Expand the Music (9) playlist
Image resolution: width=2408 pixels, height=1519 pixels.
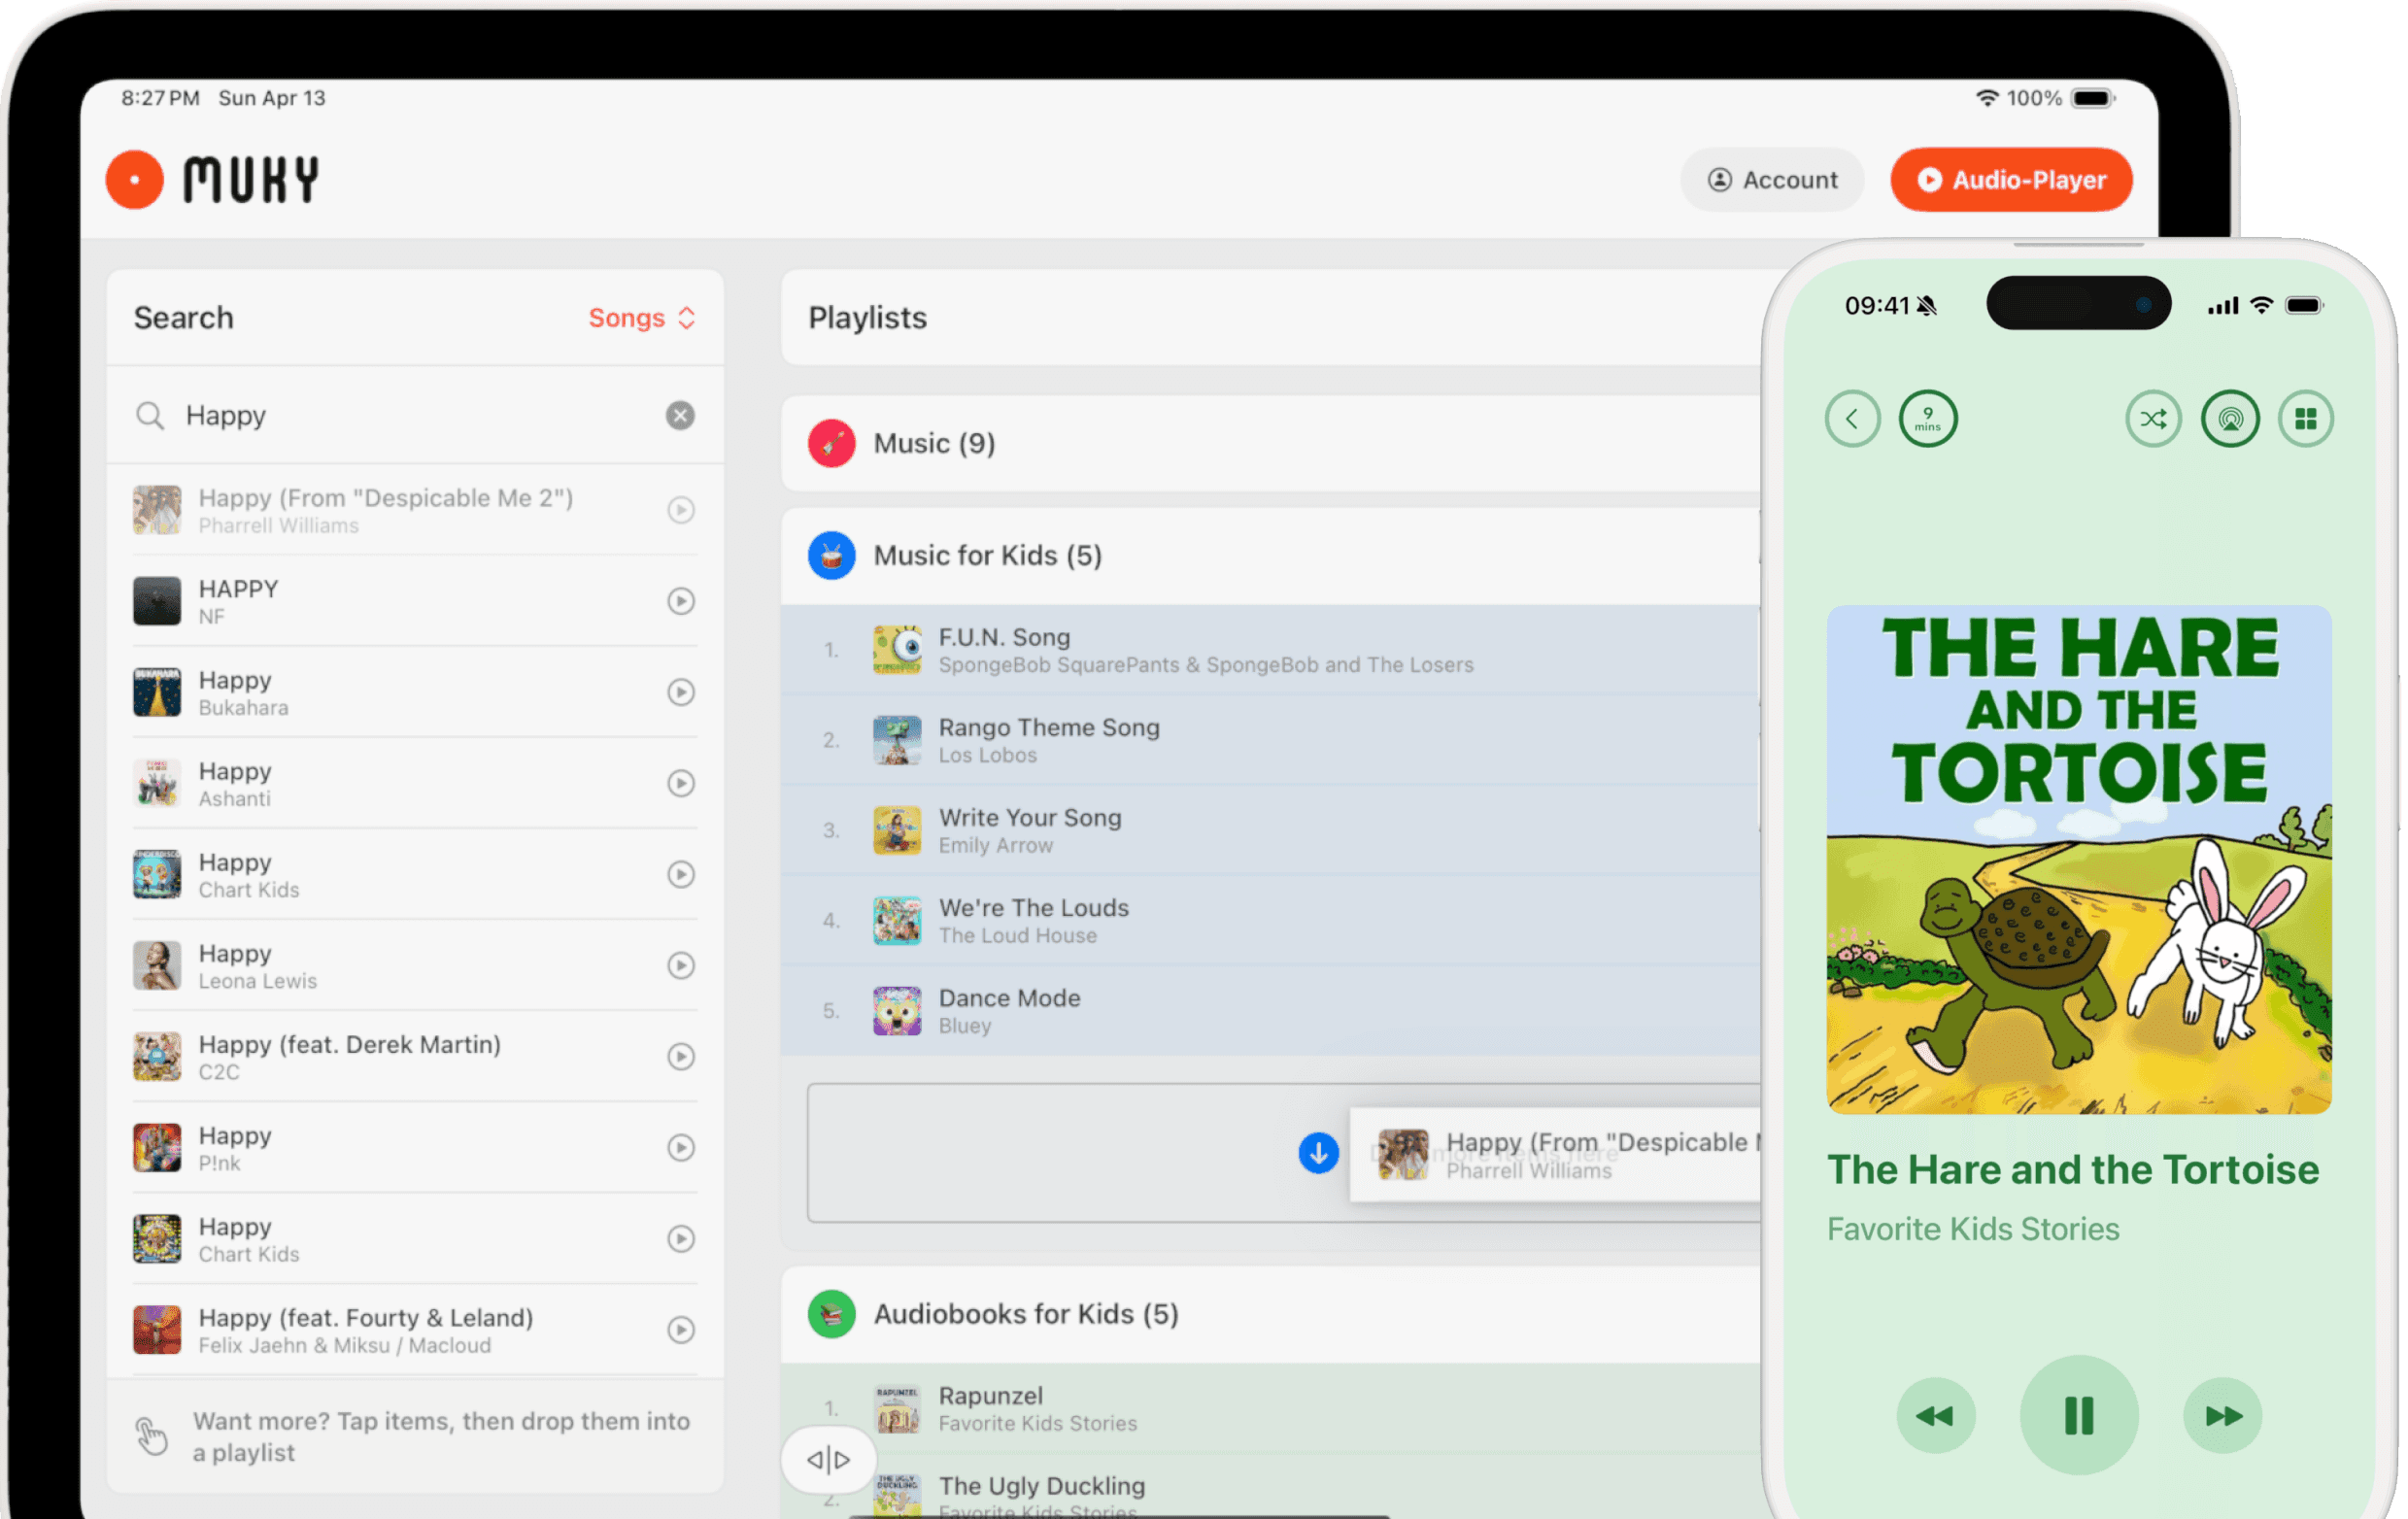1270,443
